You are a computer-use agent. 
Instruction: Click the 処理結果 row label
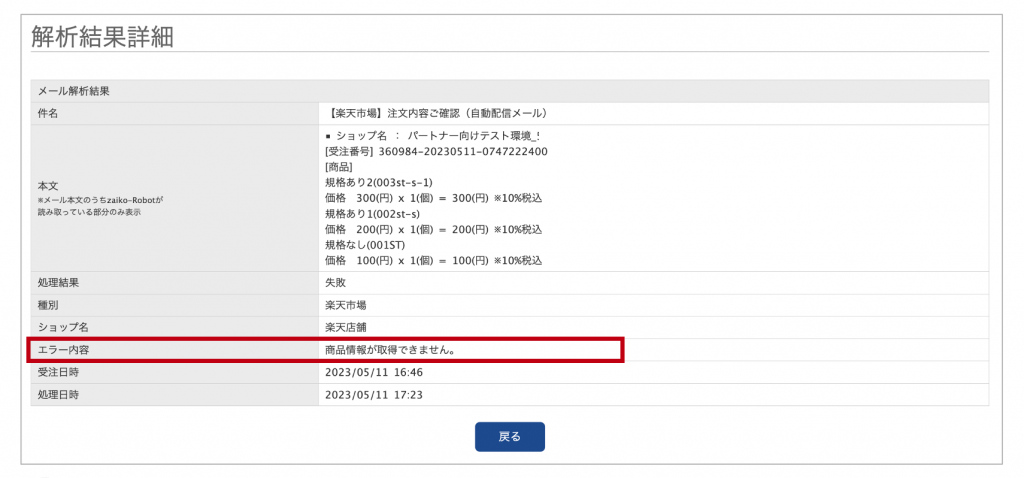58,283
